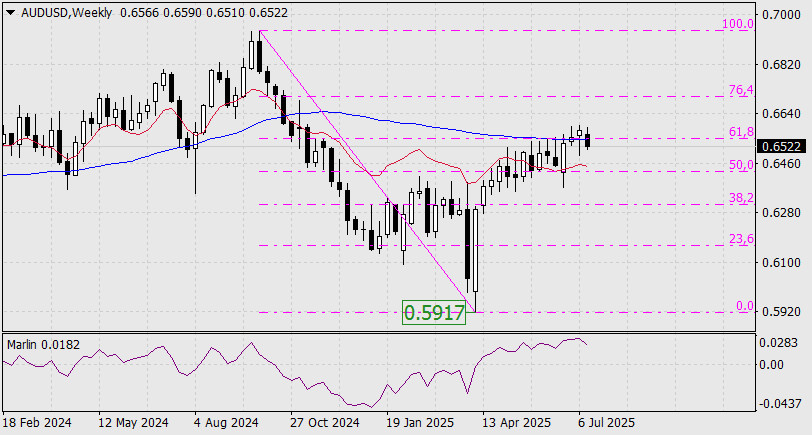Select the Fibonacci 76,4 level label
The width and height of the screenshot is (812, 435).
(x=741, y=90)
